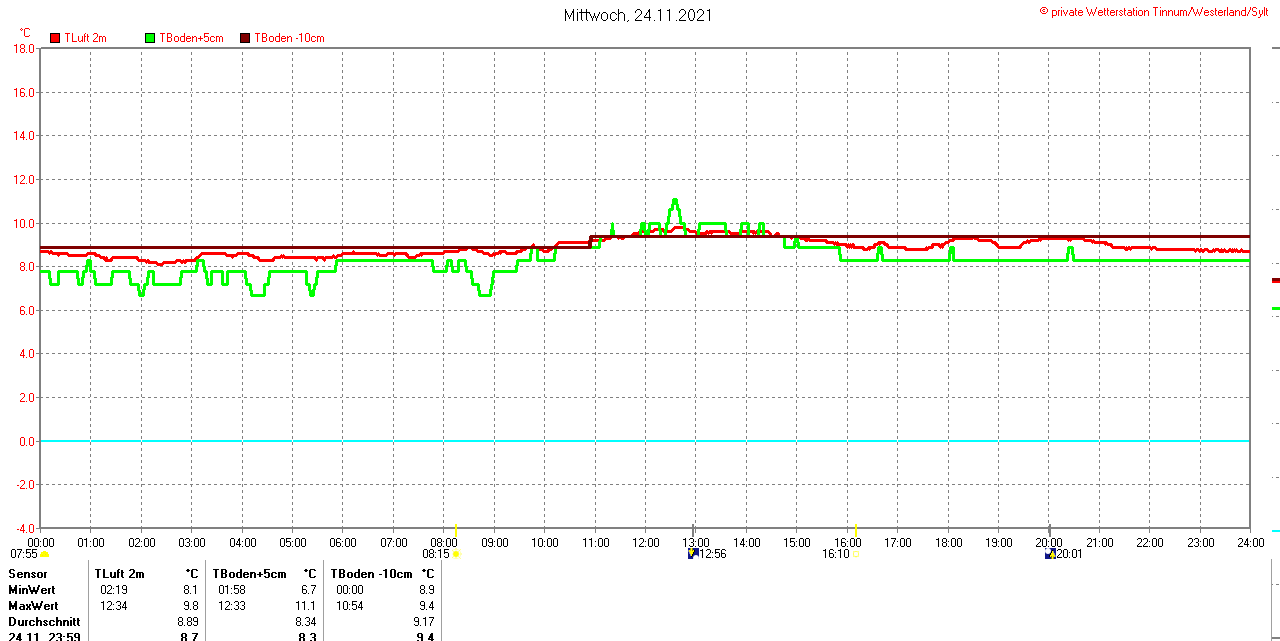Click the TBoden+5cm column header in table
Viewport: 1280px width, 641px height.
click(x=249, y=574)
